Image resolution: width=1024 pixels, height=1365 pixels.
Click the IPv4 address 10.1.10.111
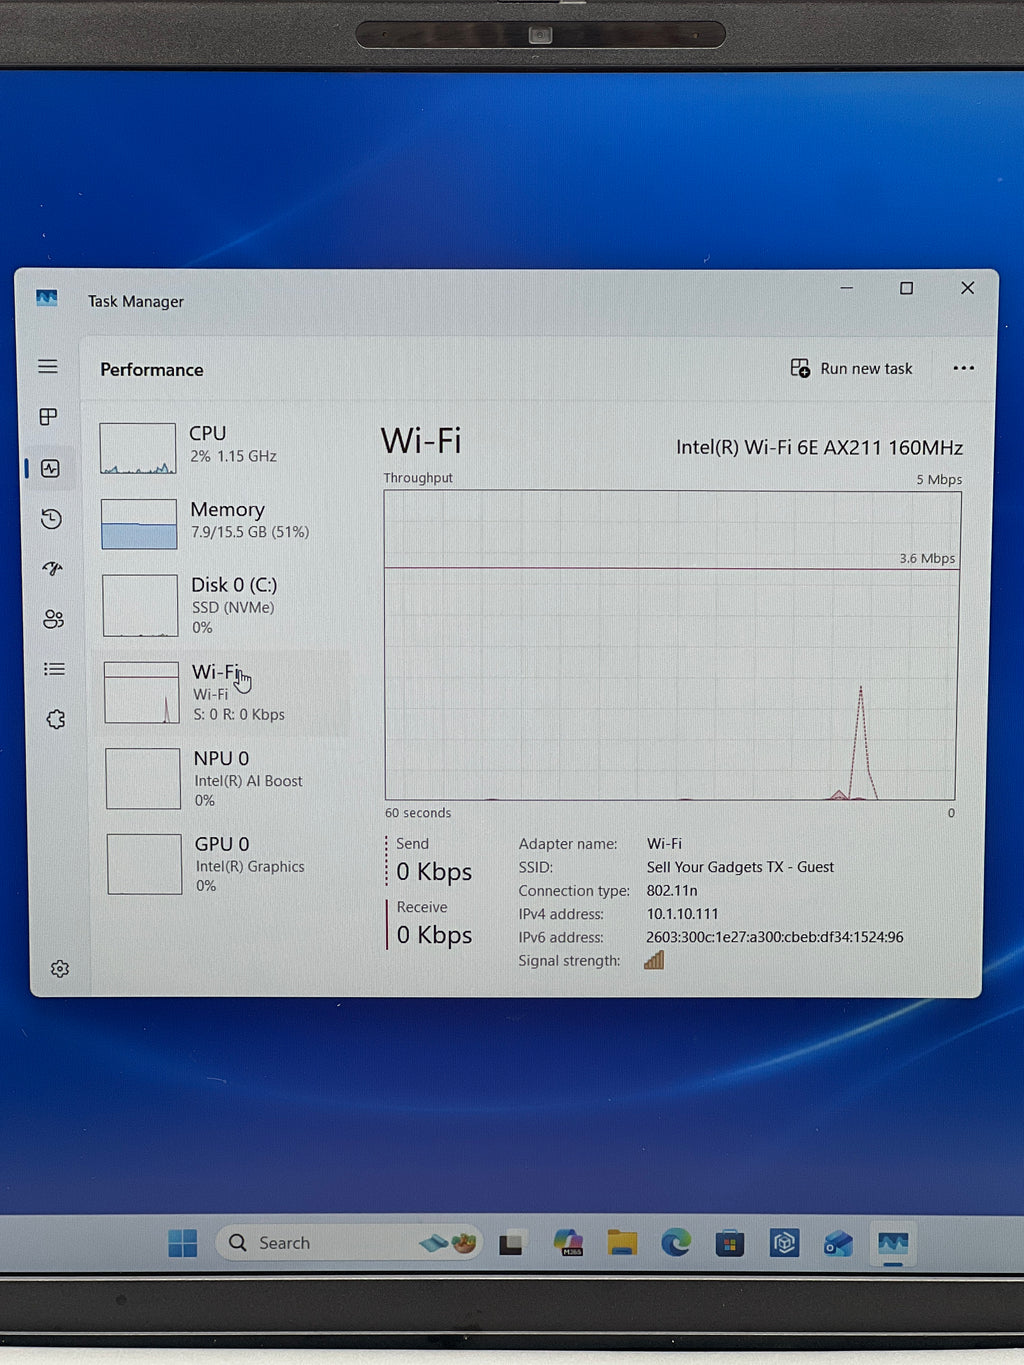pyautogui.click(x=682, y=914)
